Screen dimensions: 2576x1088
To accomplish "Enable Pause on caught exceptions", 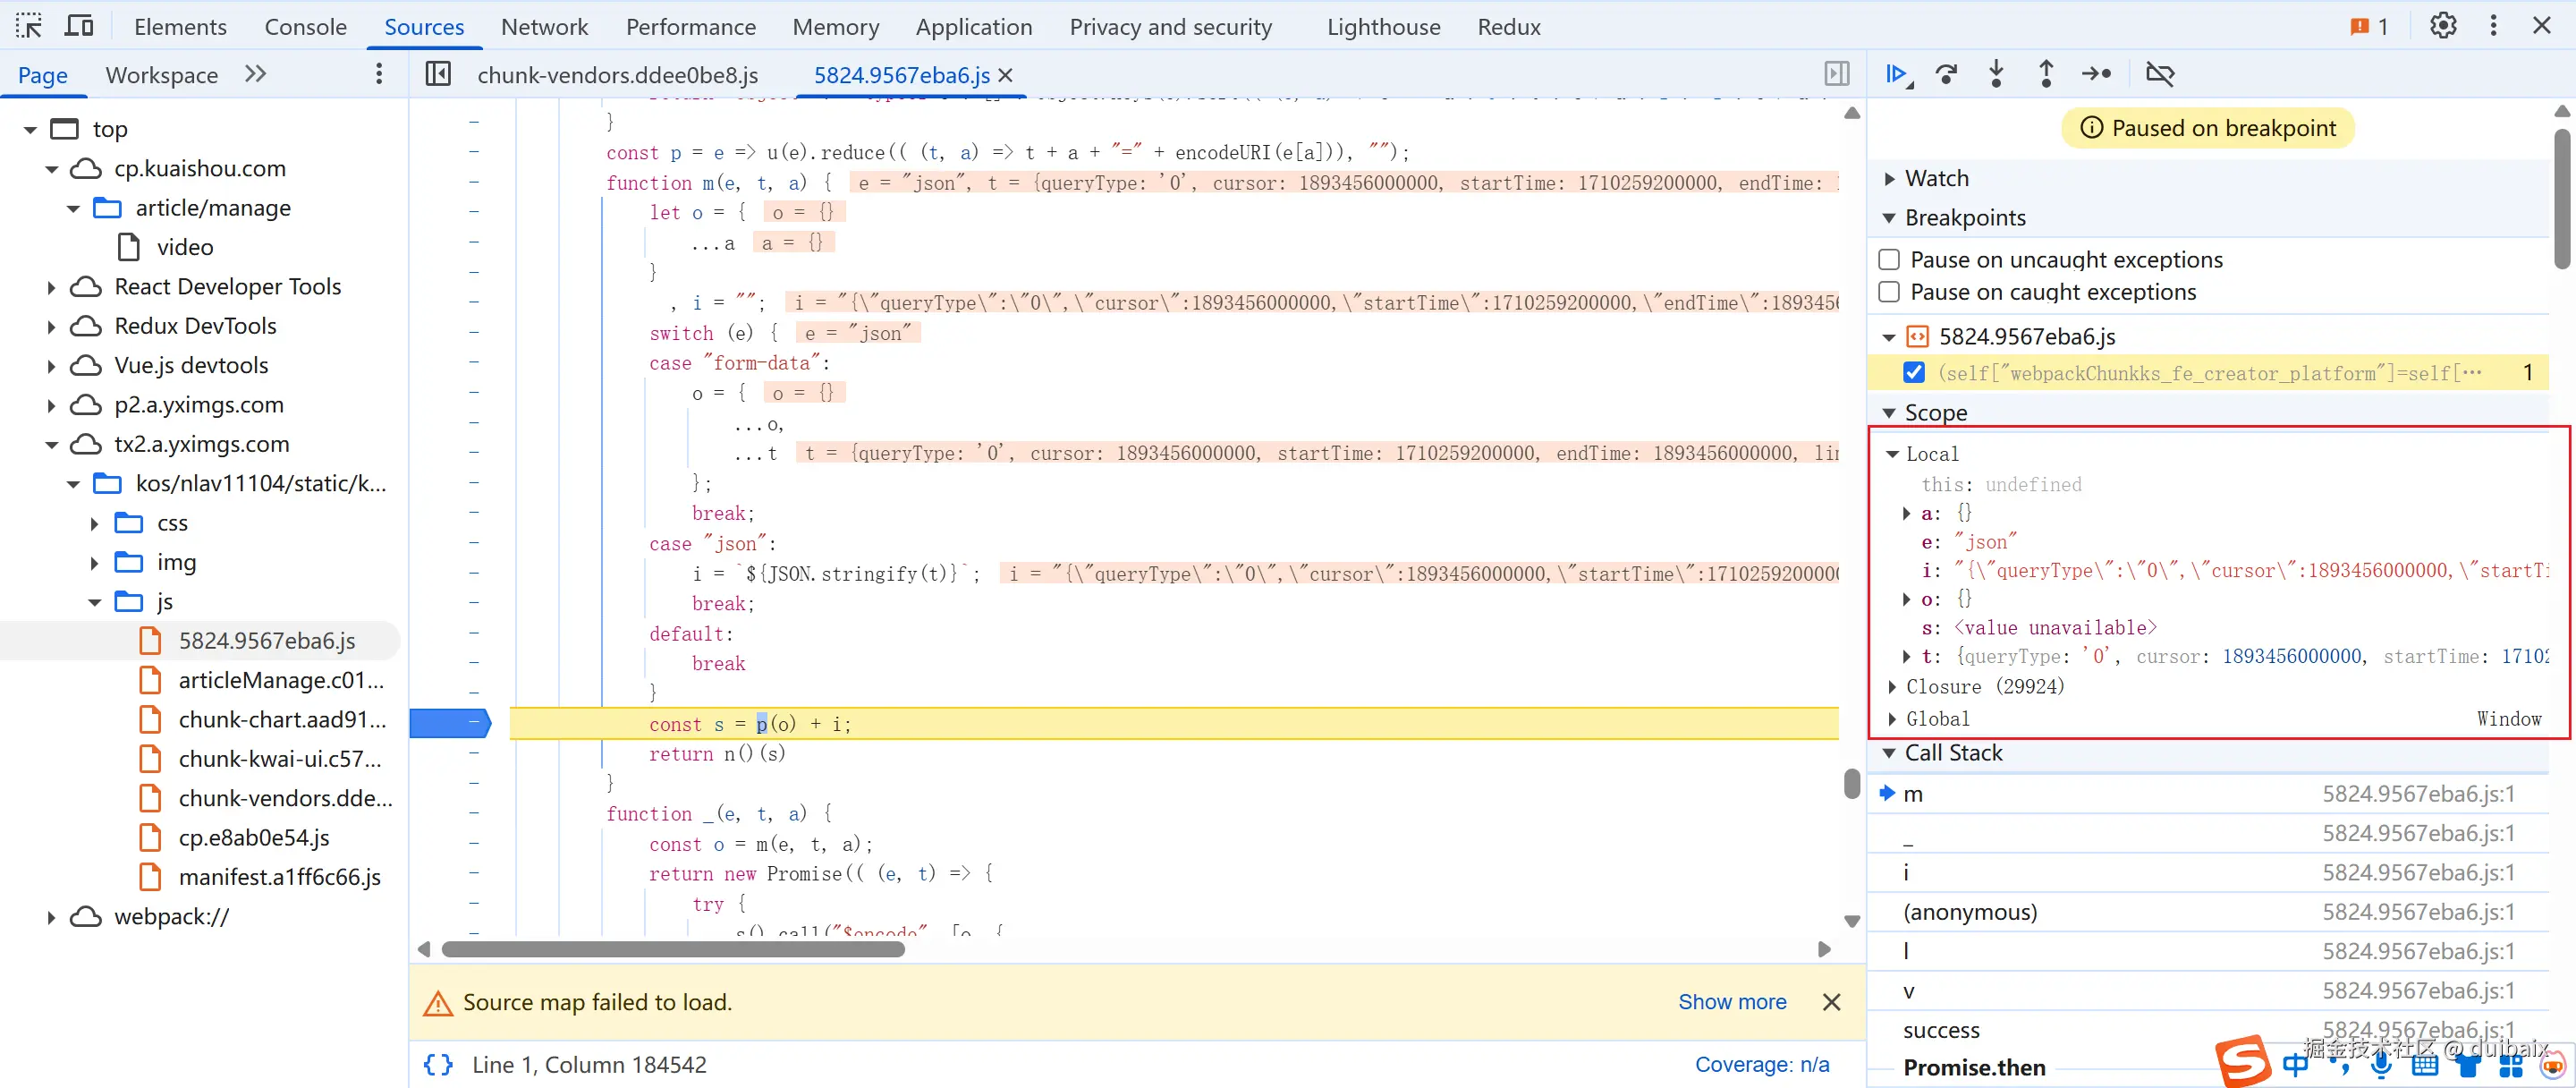I will click(x=1889, y=292).
